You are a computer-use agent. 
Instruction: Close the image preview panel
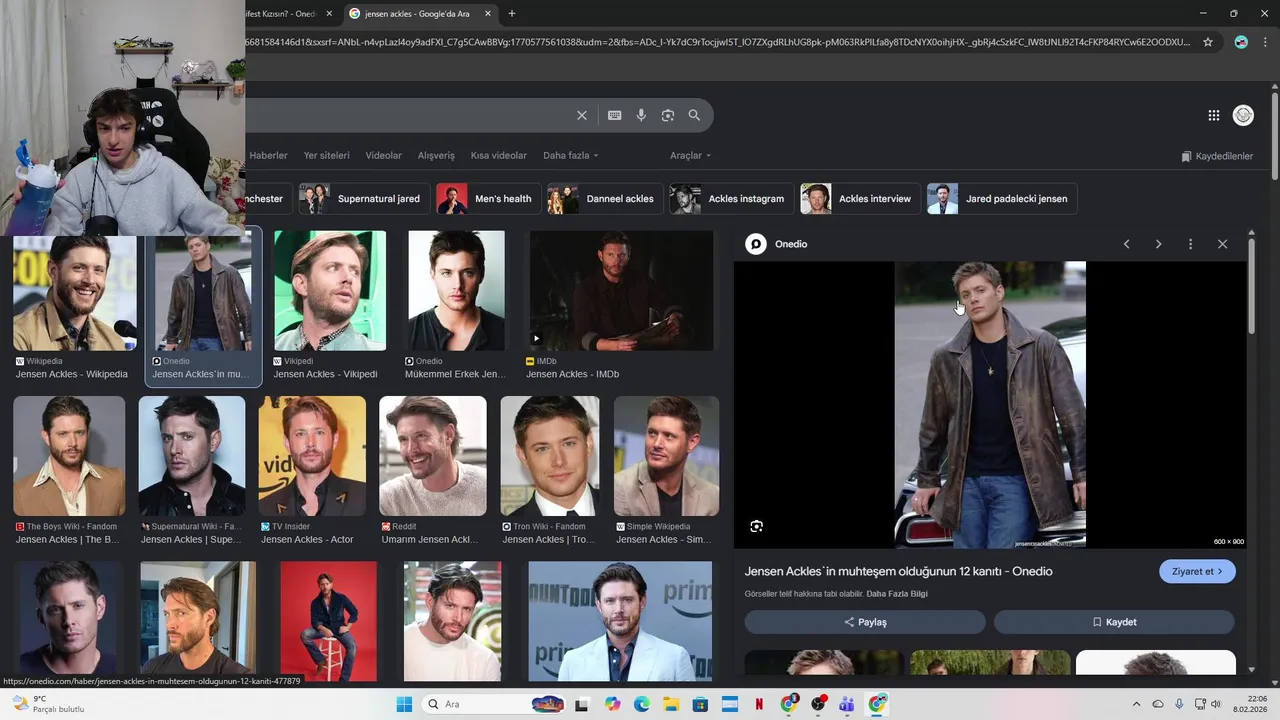pyautogui.click(x=1222, y=244)
